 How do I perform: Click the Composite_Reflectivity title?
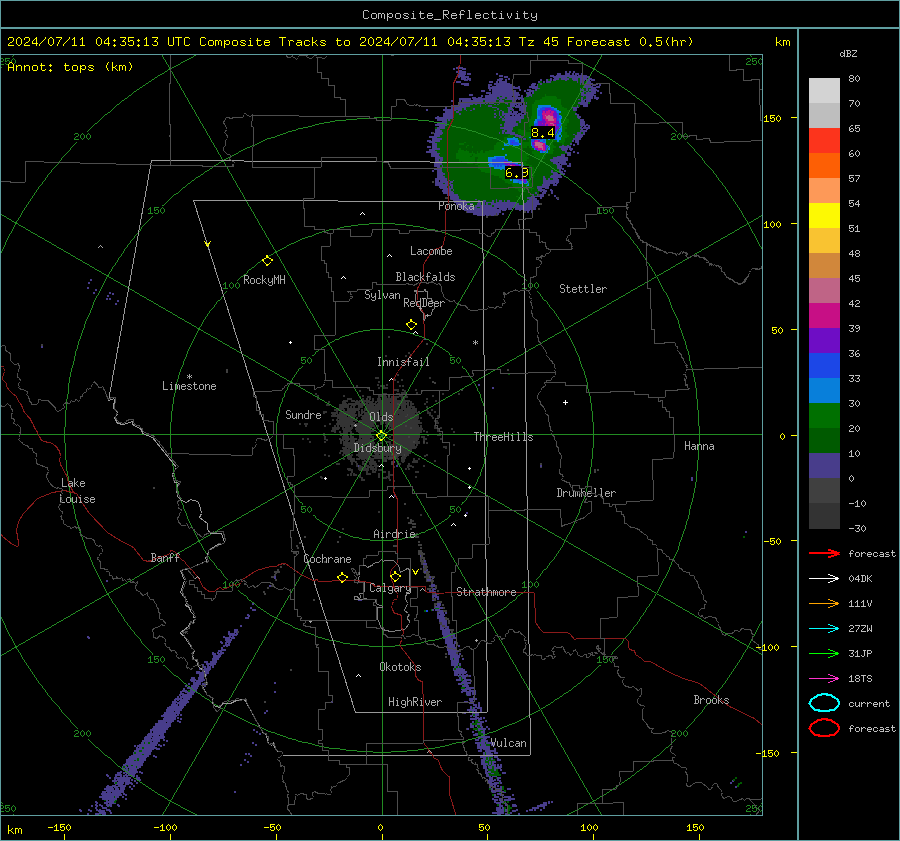pyautogui.click(x=450, y=15)
